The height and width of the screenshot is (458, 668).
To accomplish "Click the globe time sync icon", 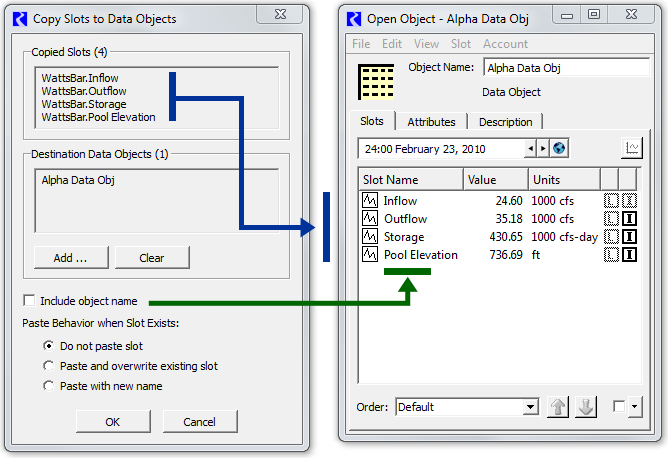I will pos(559,148).
